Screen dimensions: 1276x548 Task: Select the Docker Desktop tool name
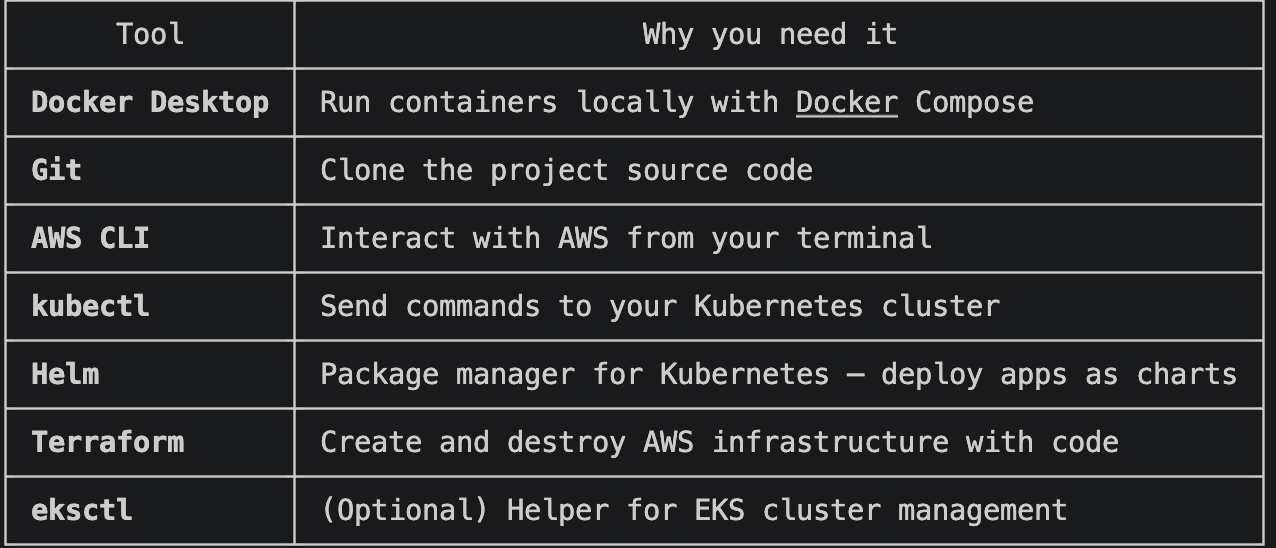(x=150, y=102)
